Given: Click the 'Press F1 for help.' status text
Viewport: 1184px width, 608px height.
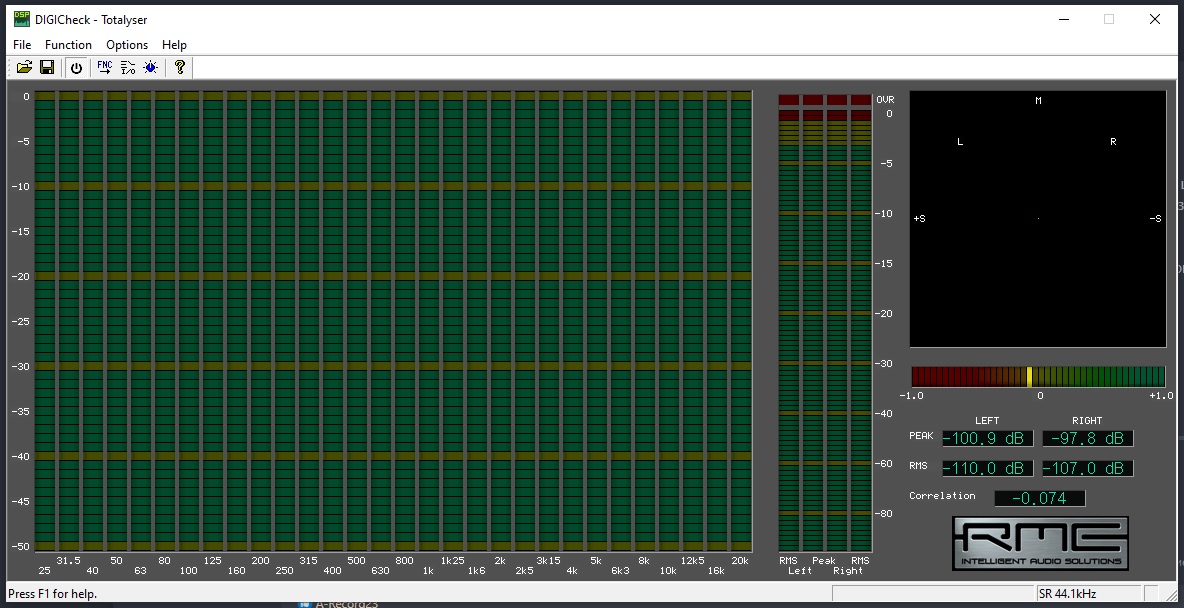Looking at the screenshot, I should (52, 594).
